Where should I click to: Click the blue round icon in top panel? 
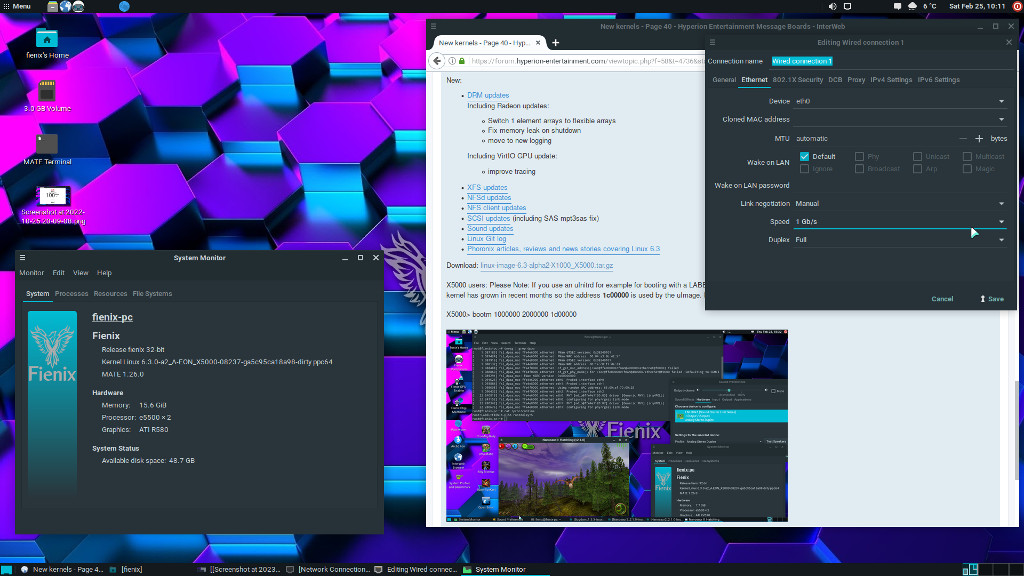point(124,7)
